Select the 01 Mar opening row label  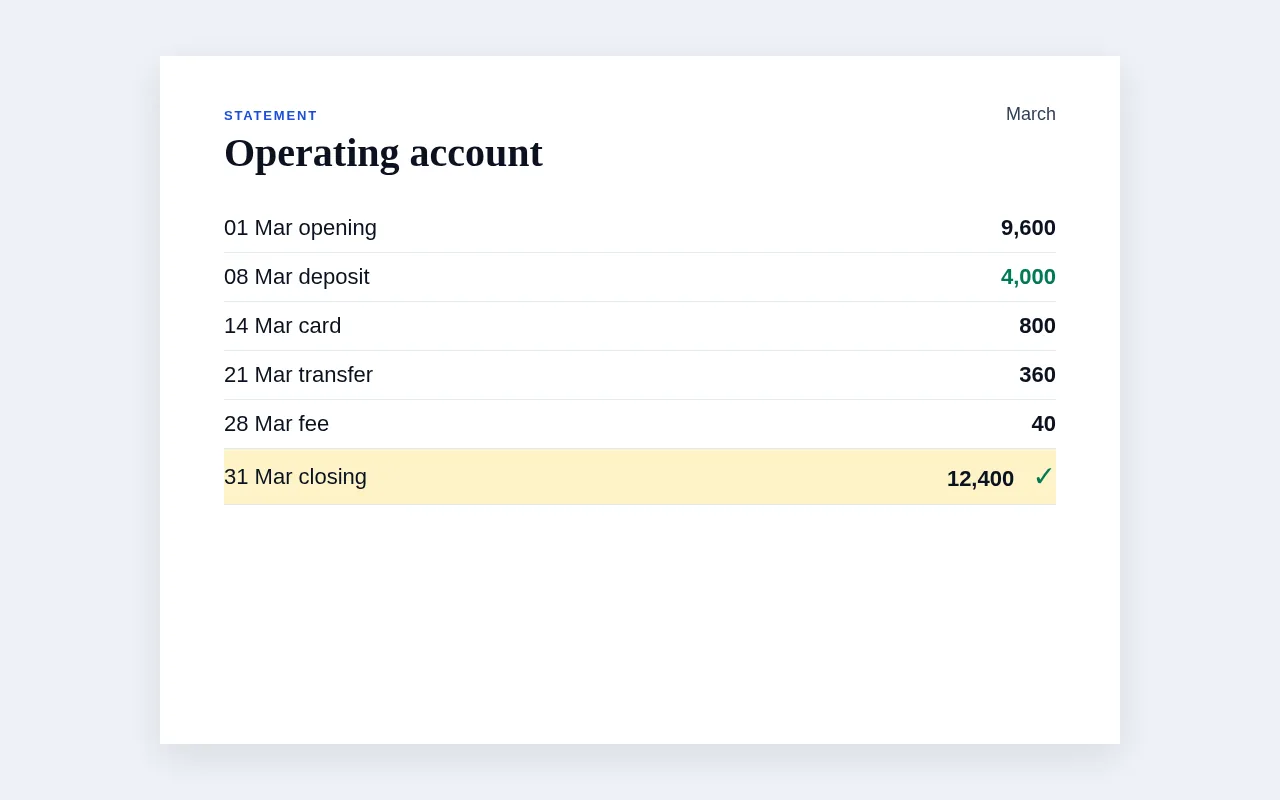pyautogui.click(x=300, y=228)
